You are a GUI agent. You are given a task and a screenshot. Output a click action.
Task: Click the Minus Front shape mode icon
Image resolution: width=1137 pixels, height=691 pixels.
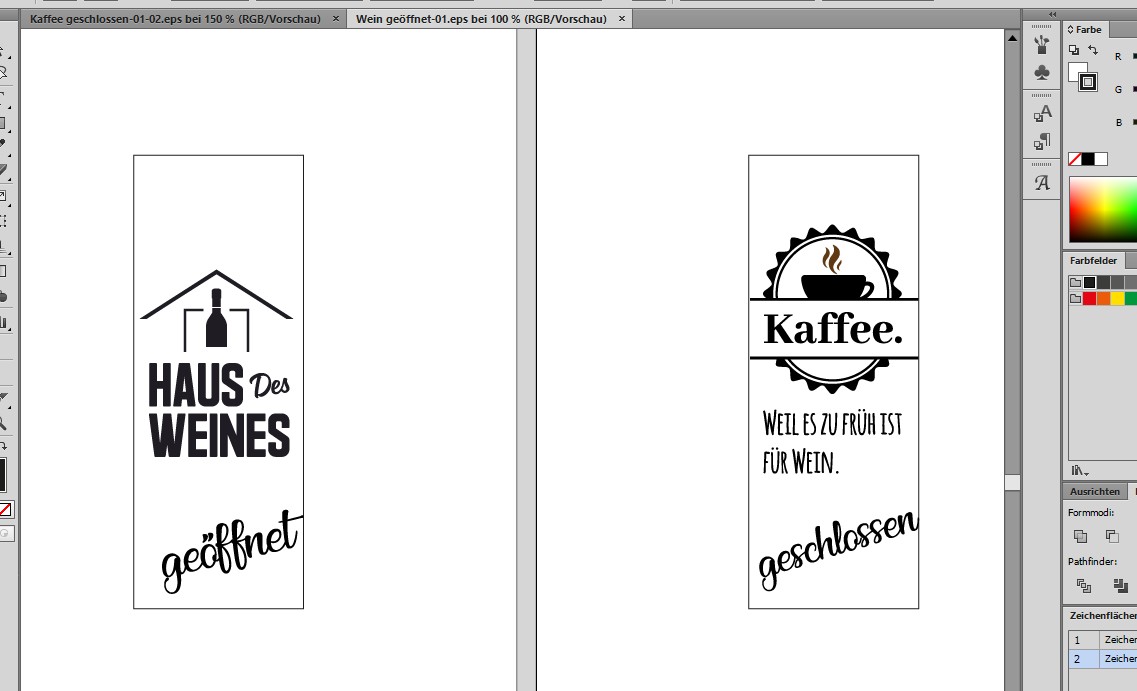click(1112, 537)
